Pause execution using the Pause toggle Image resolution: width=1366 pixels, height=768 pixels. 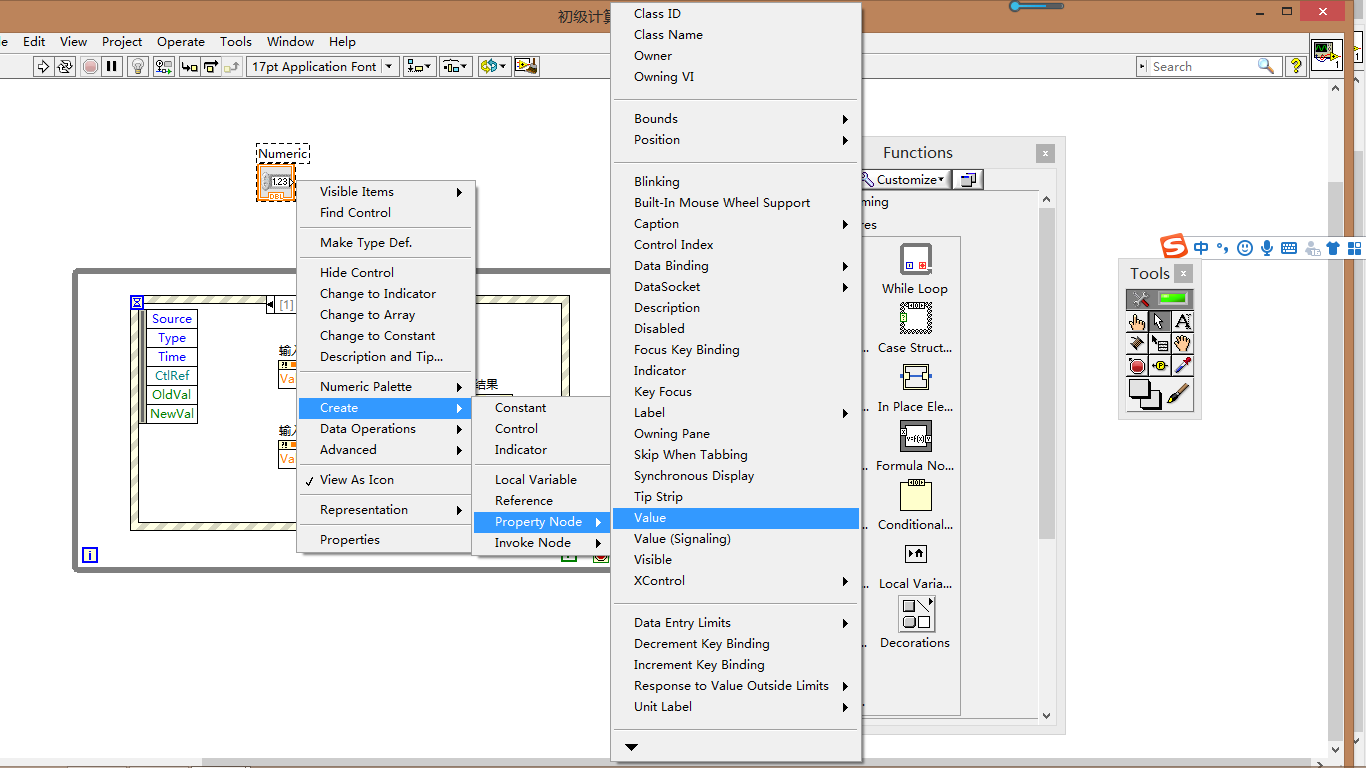112,66
